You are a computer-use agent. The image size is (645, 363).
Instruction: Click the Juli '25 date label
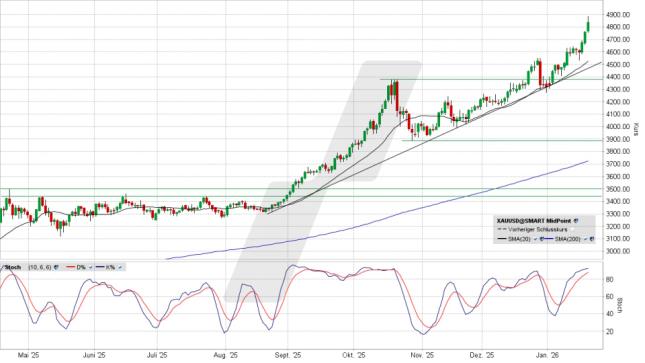[157, 355]
